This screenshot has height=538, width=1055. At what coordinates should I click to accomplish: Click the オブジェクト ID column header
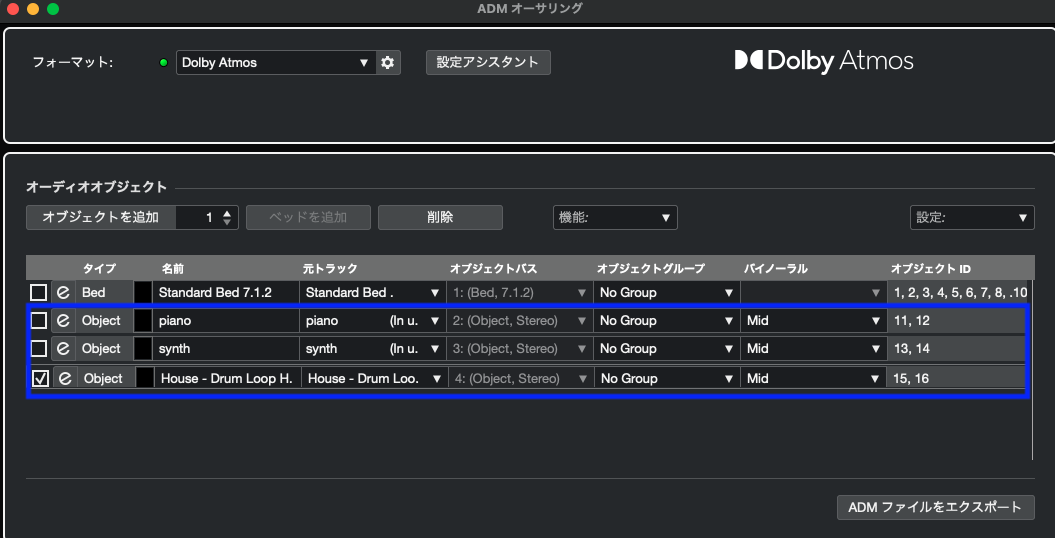pos(931,269)
